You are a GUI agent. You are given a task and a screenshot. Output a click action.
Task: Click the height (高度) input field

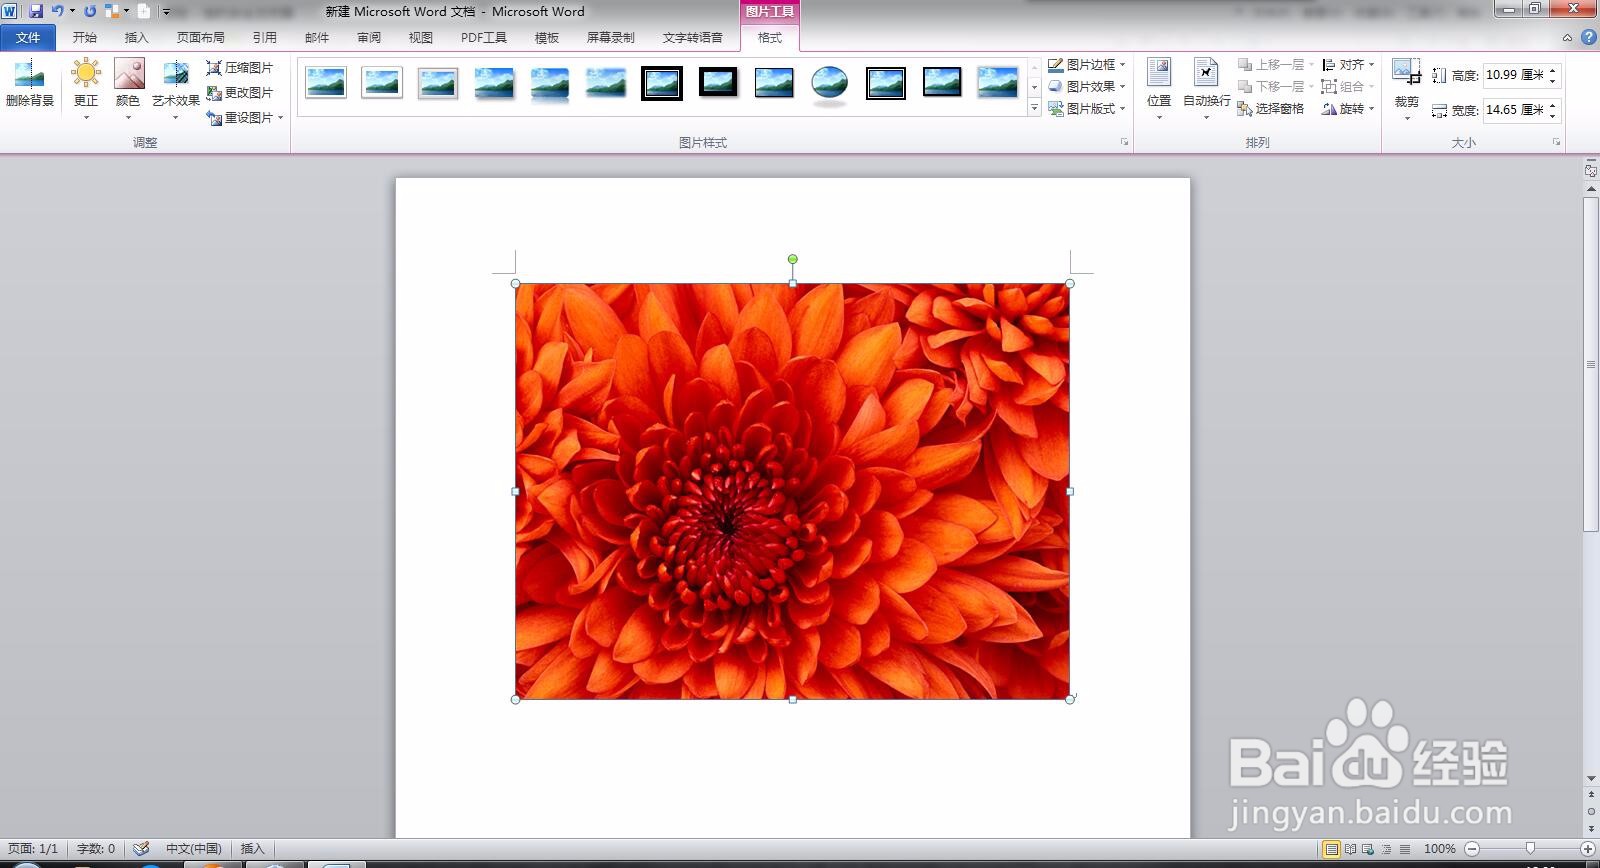pyautogui.click(x=1514, y=75)
